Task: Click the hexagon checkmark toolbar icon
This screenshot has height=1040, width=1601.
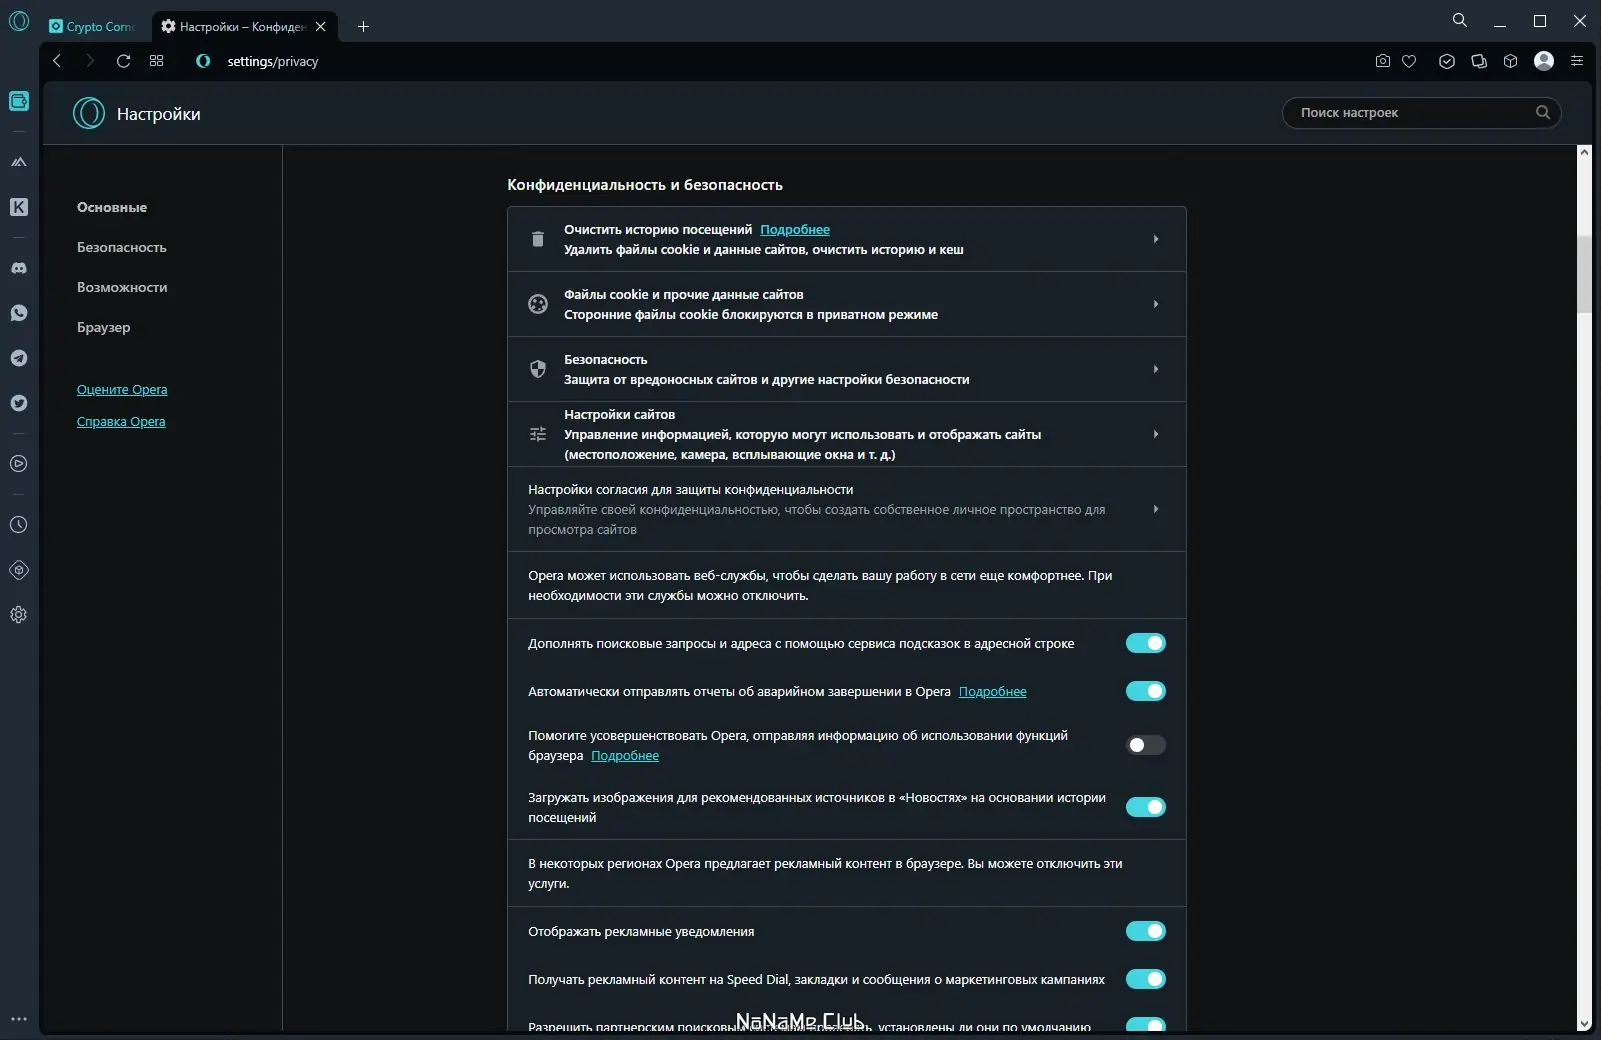Action: (1447, 61)
